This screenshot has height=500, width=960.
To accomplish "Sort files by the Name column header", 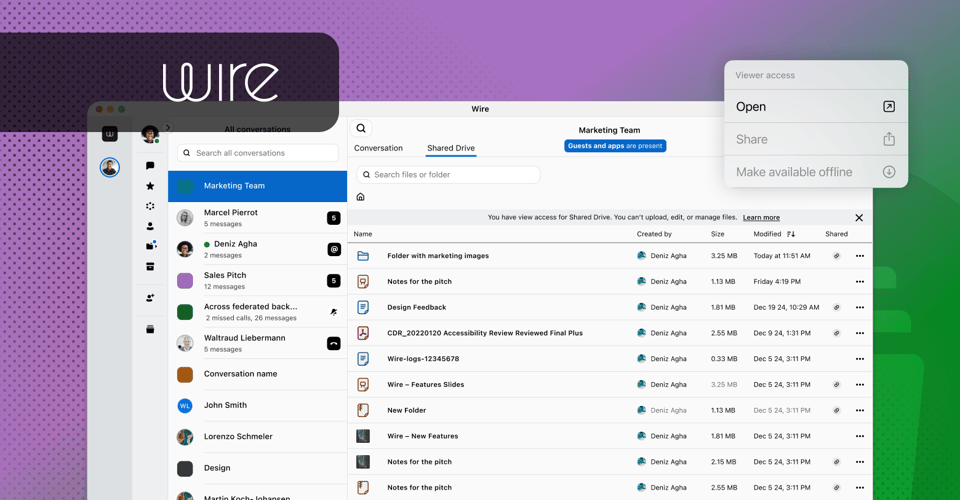I will pos(362,234).
